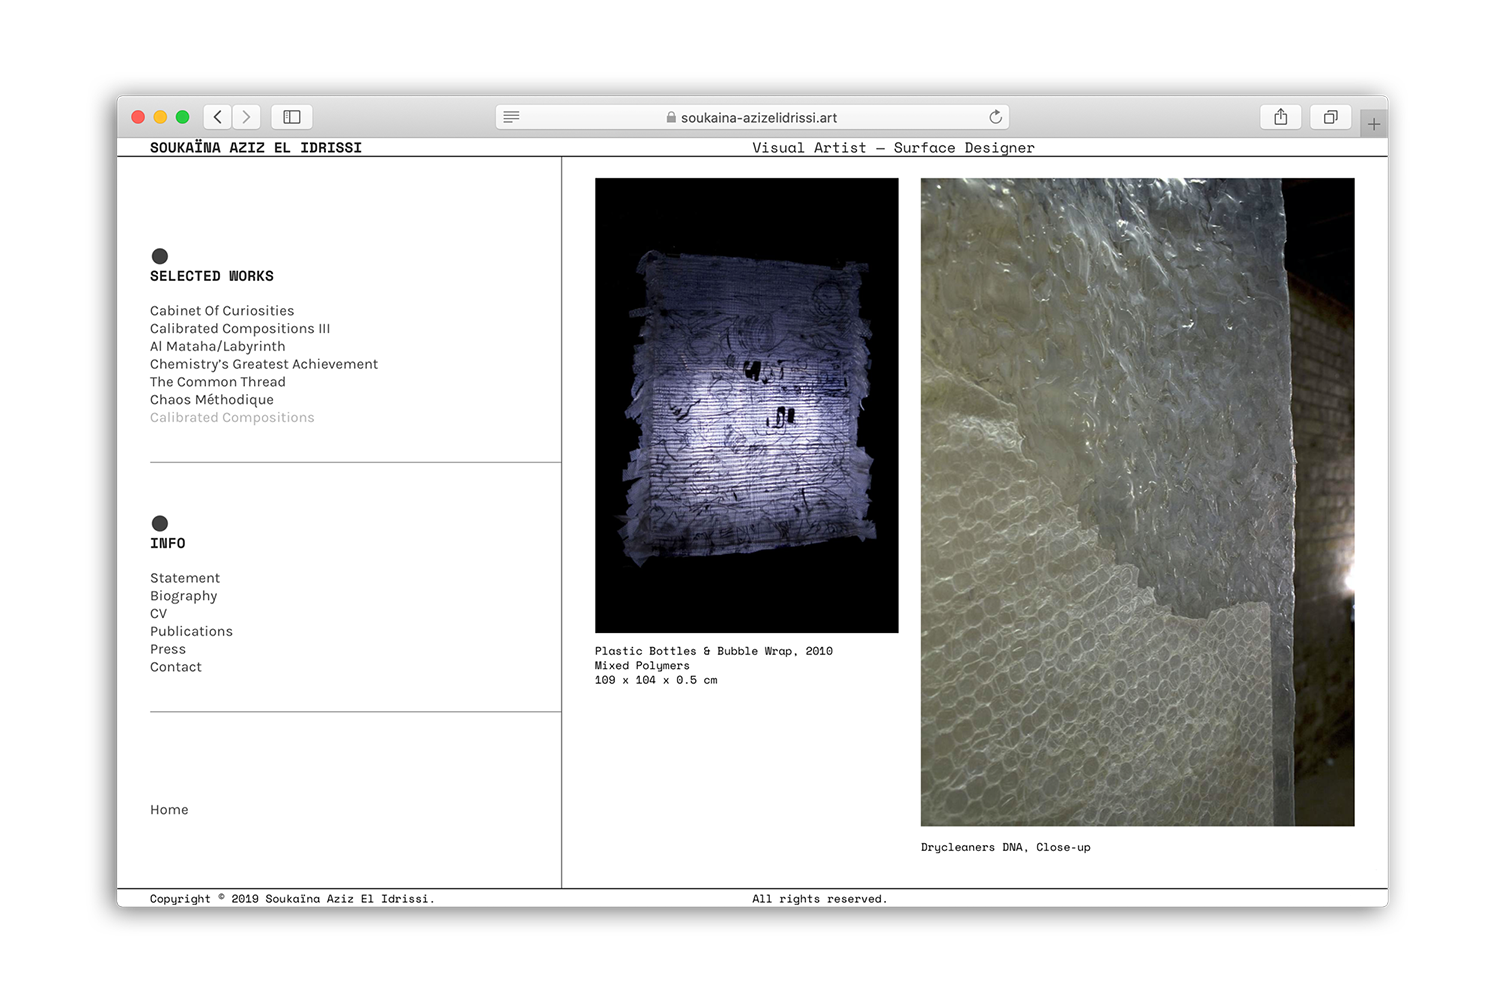Go to The Common Thread page
This screenshot has width=1500, height=1000.
(217, 382)
